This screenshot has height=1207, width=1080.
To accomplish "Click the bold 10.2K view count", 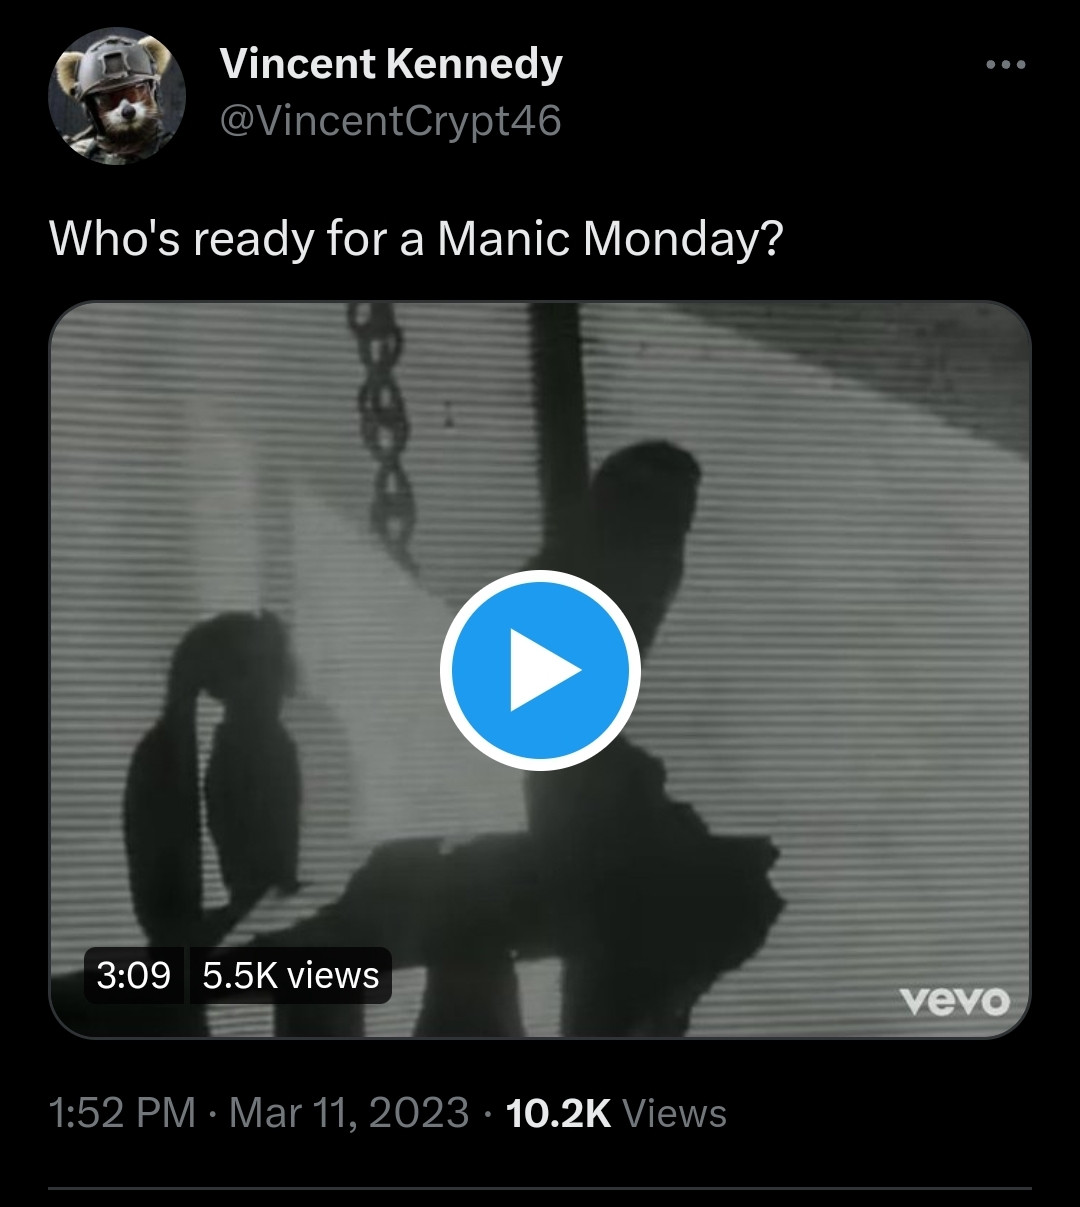I will click(558, 1113).
